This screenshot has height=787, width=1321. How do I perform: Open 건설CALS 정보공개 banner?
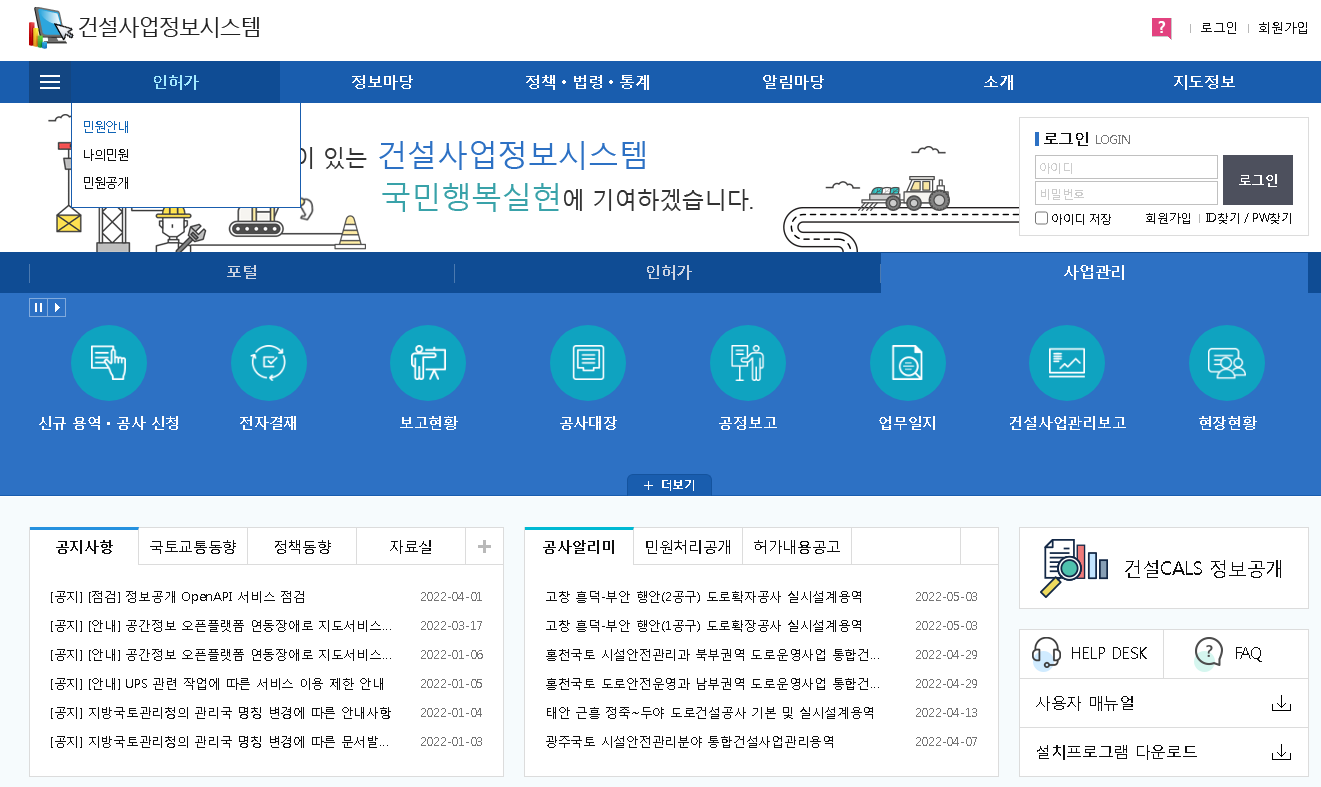tap(1164, 568)
